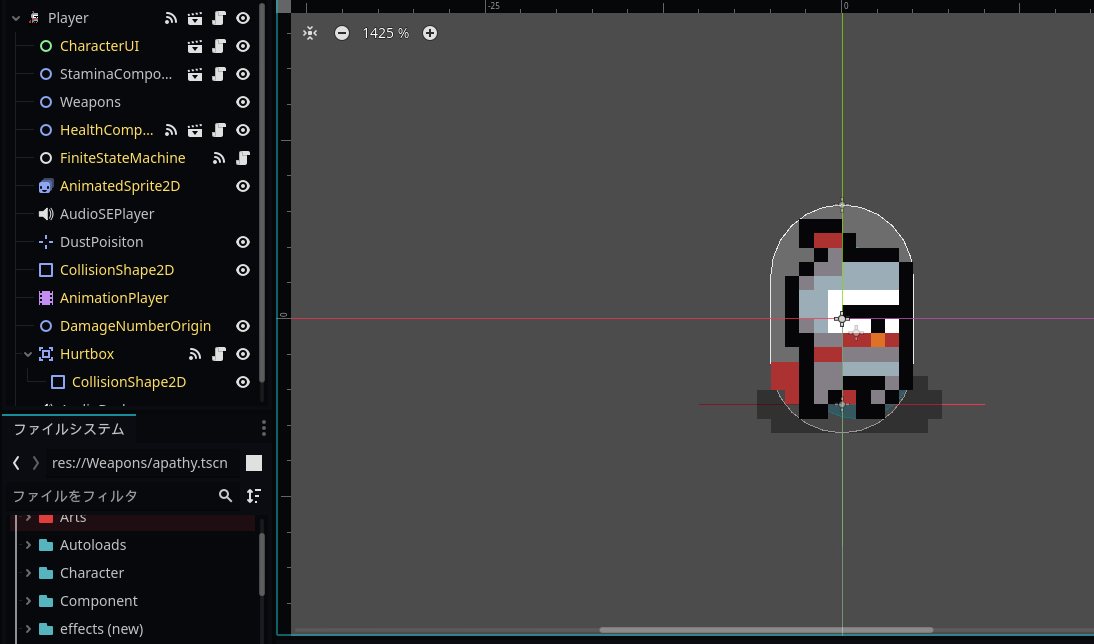
Task: Click the signal icon on Player row
Action: pyautogui.click(x=171, y=18)
